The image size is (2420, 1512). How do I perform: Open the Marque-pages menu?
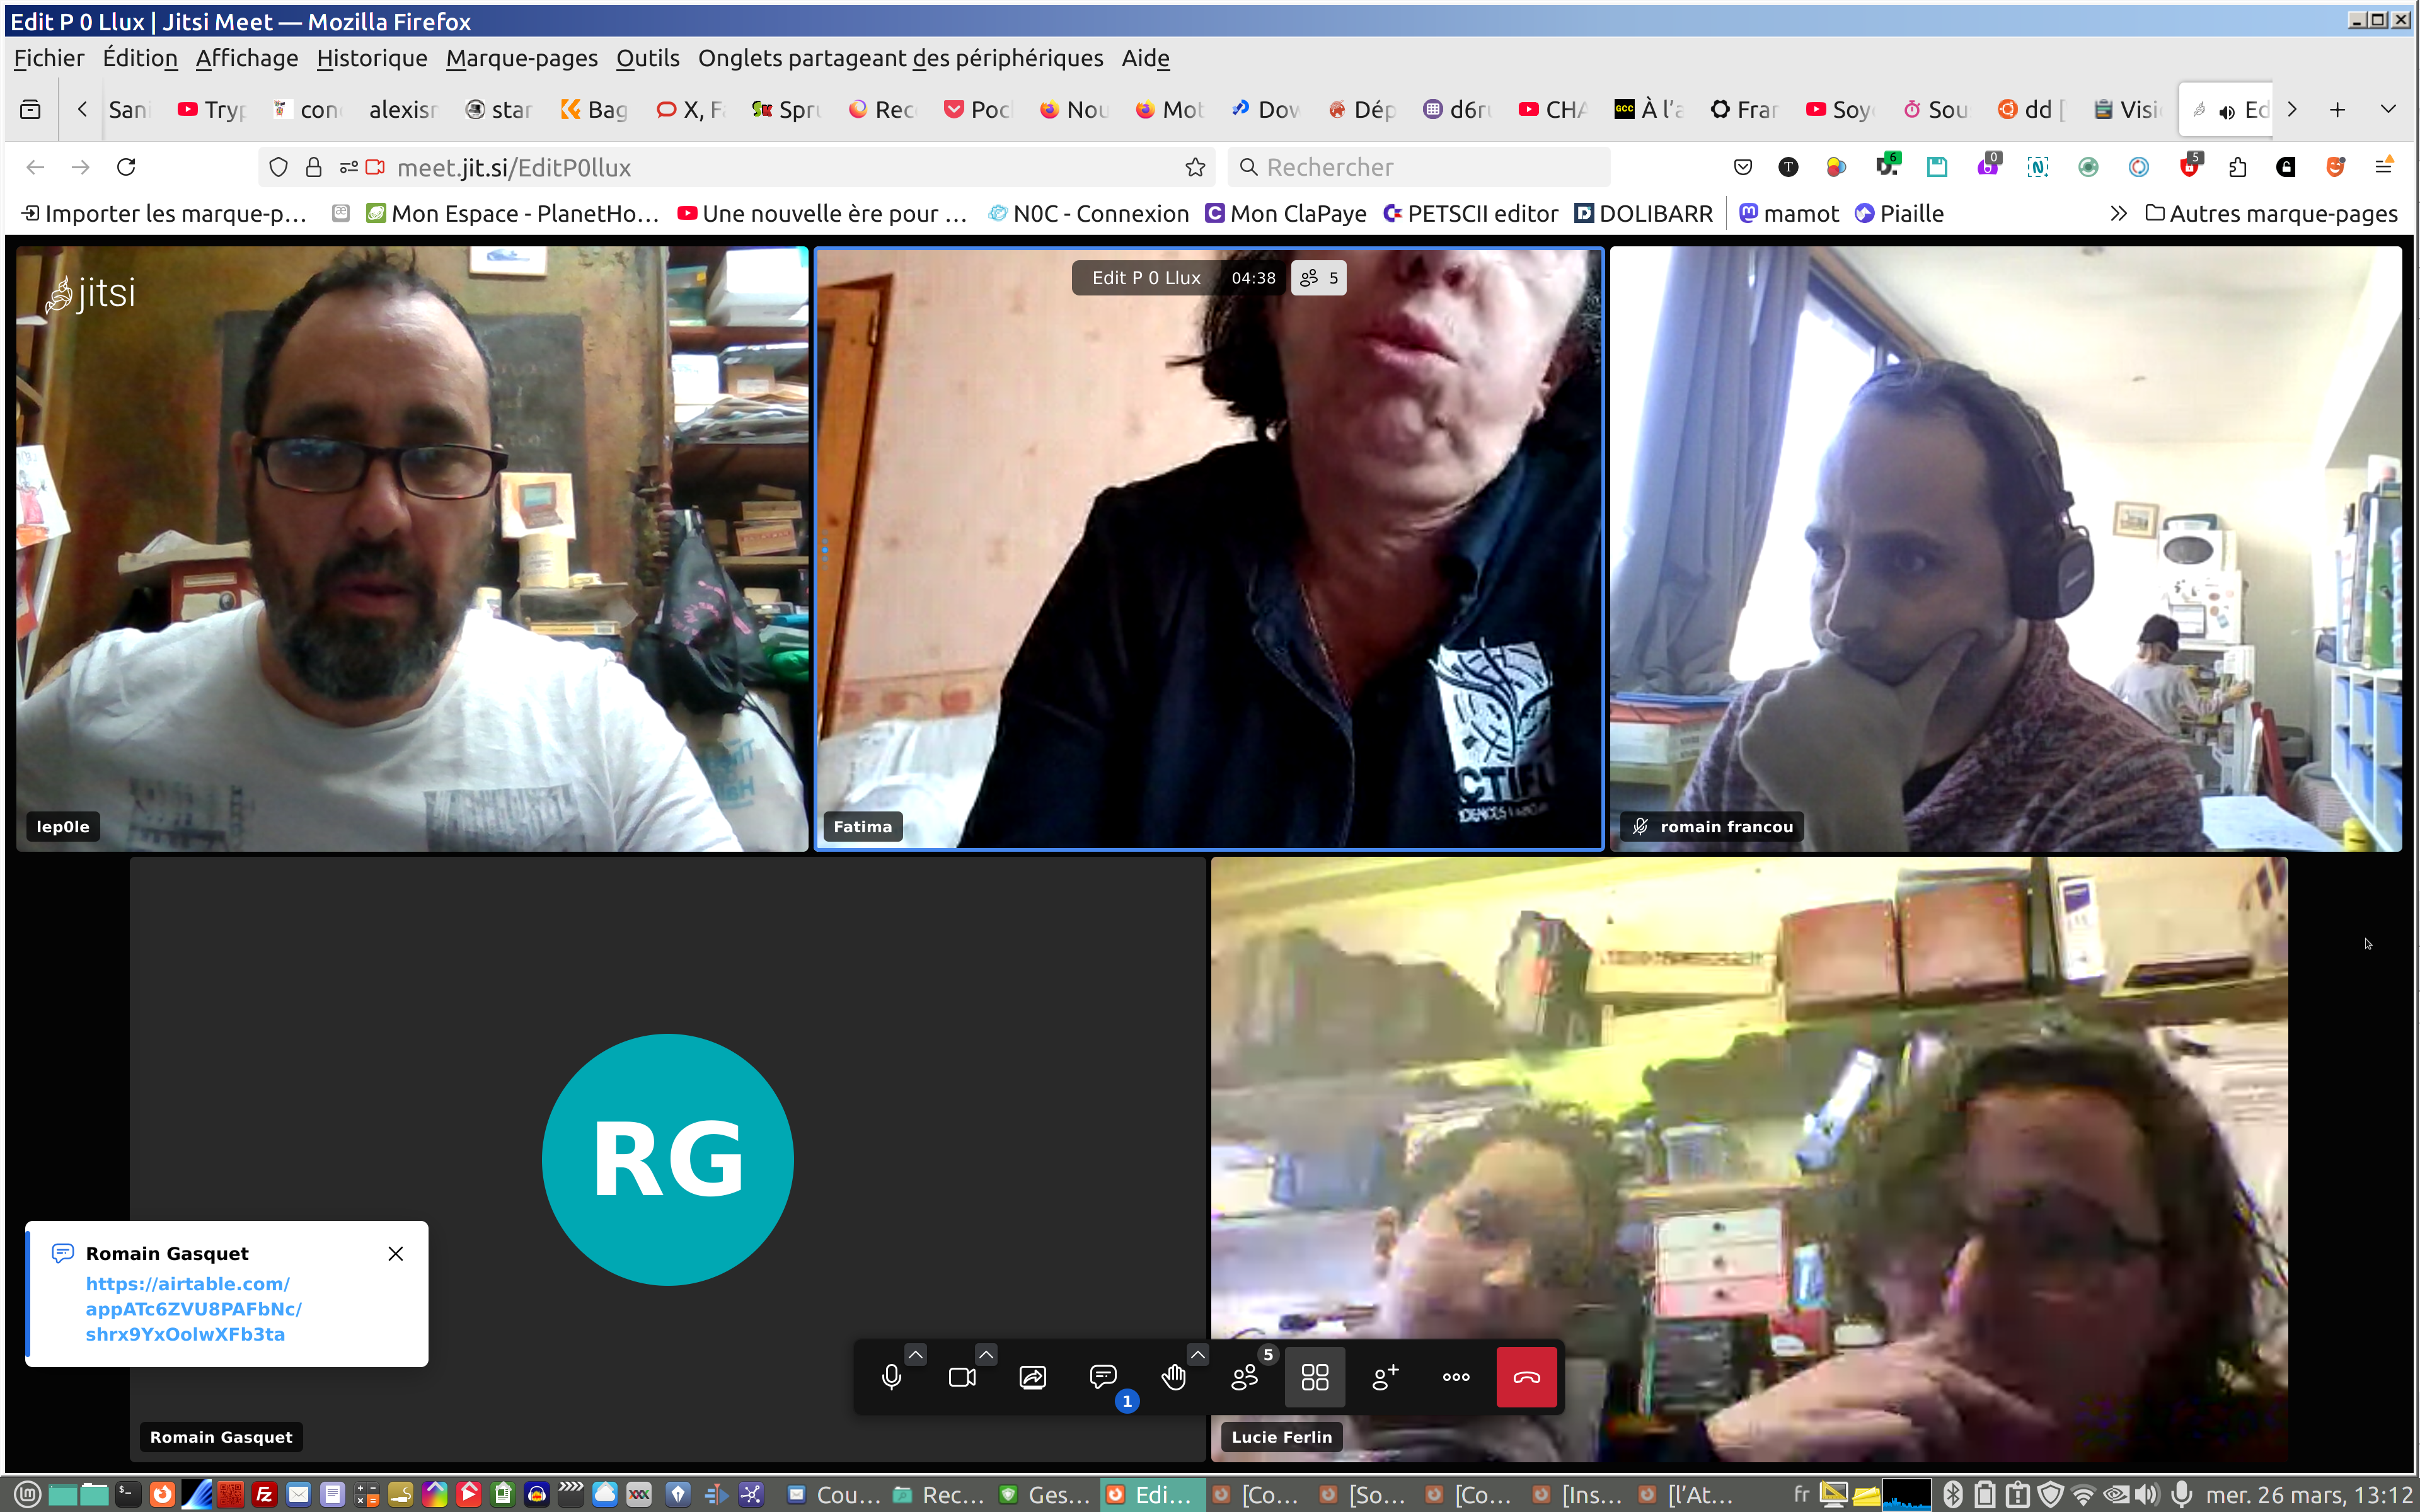[521, 58]
